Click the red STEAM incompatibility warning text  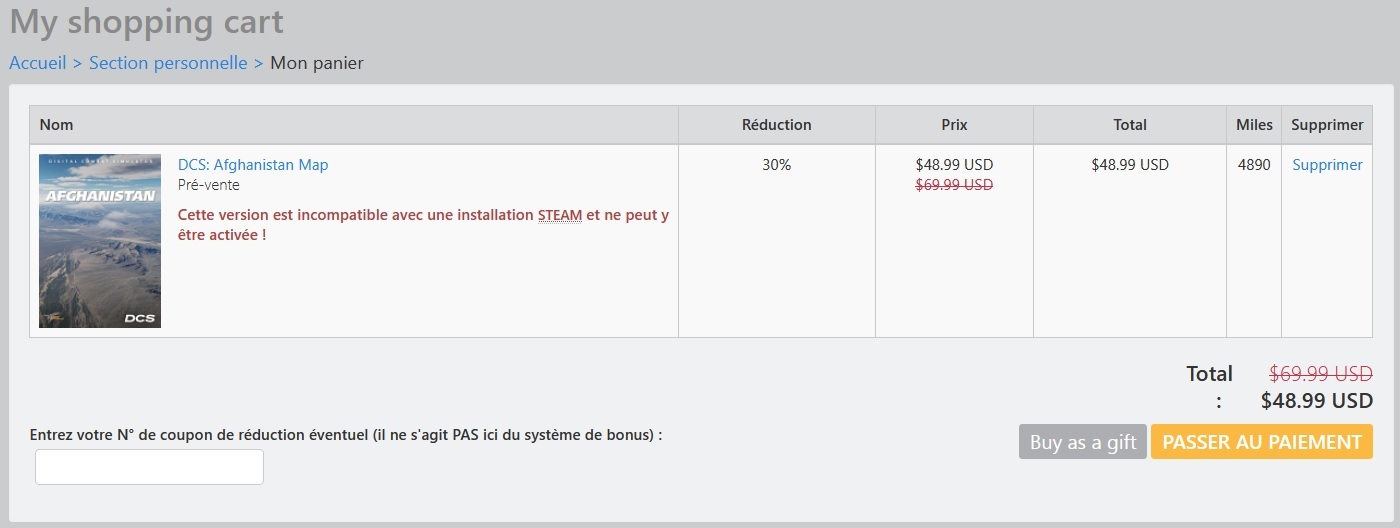coord(422,225)
